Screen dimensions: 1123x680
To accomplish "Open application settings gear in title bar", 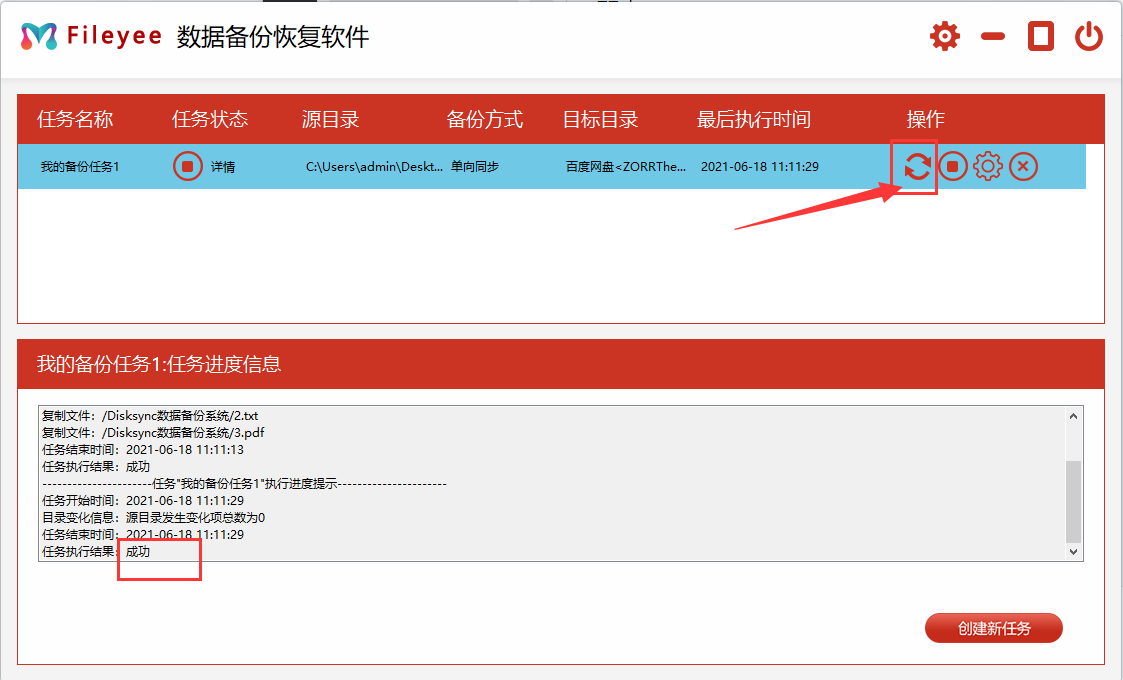I will tap(944, 38).
